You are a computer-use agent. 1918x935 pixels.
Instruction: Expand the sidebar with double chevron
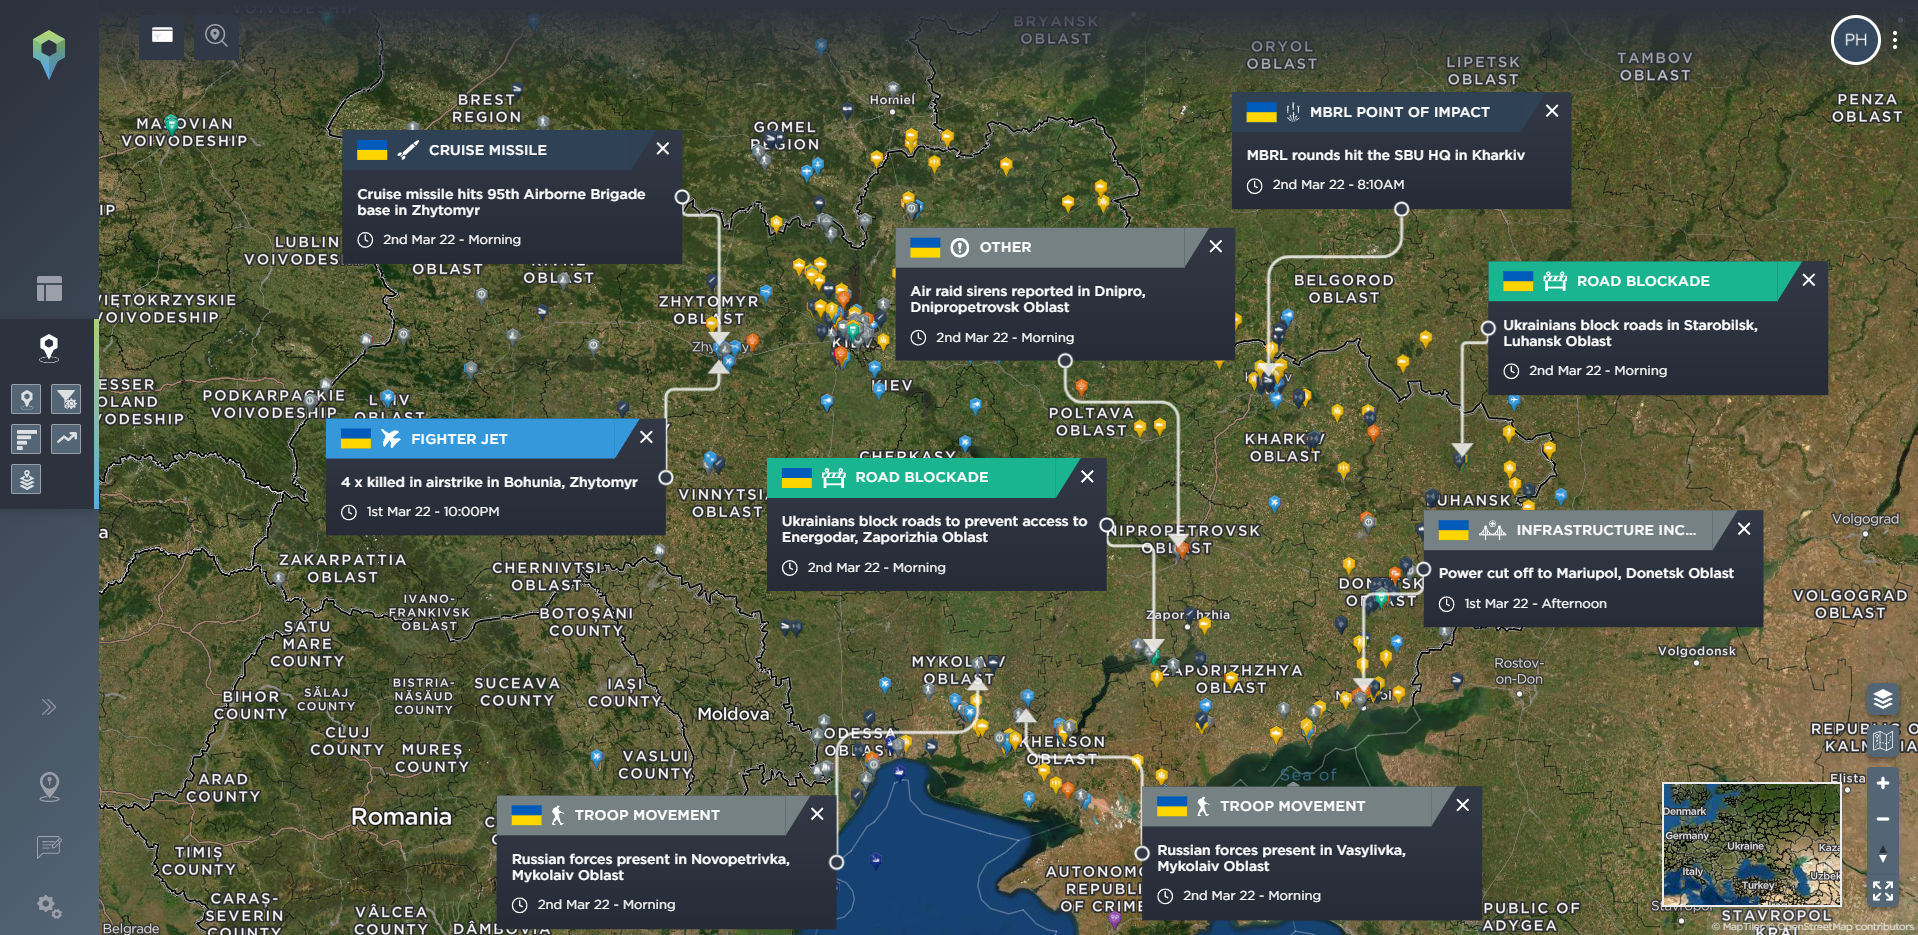(49, 707)
